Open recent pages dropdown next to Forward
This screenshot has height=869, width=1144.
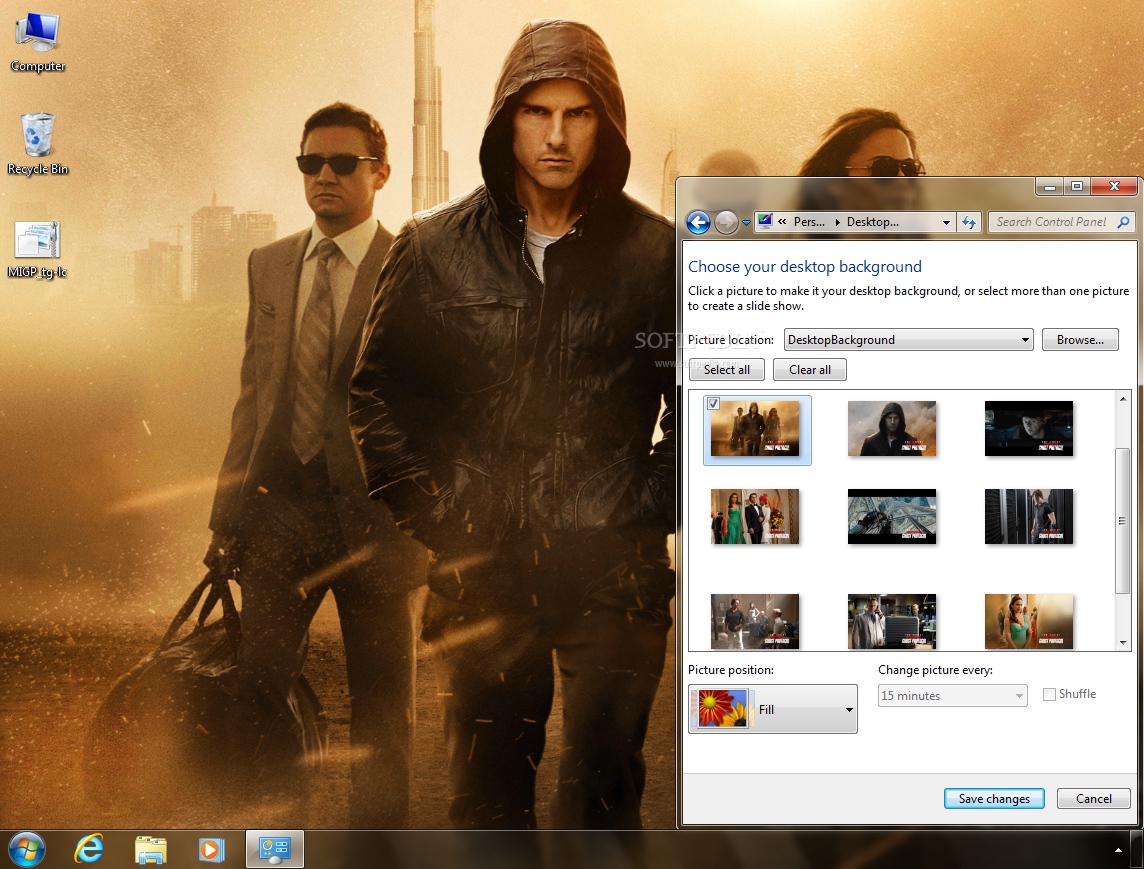[x=746, y=223]
